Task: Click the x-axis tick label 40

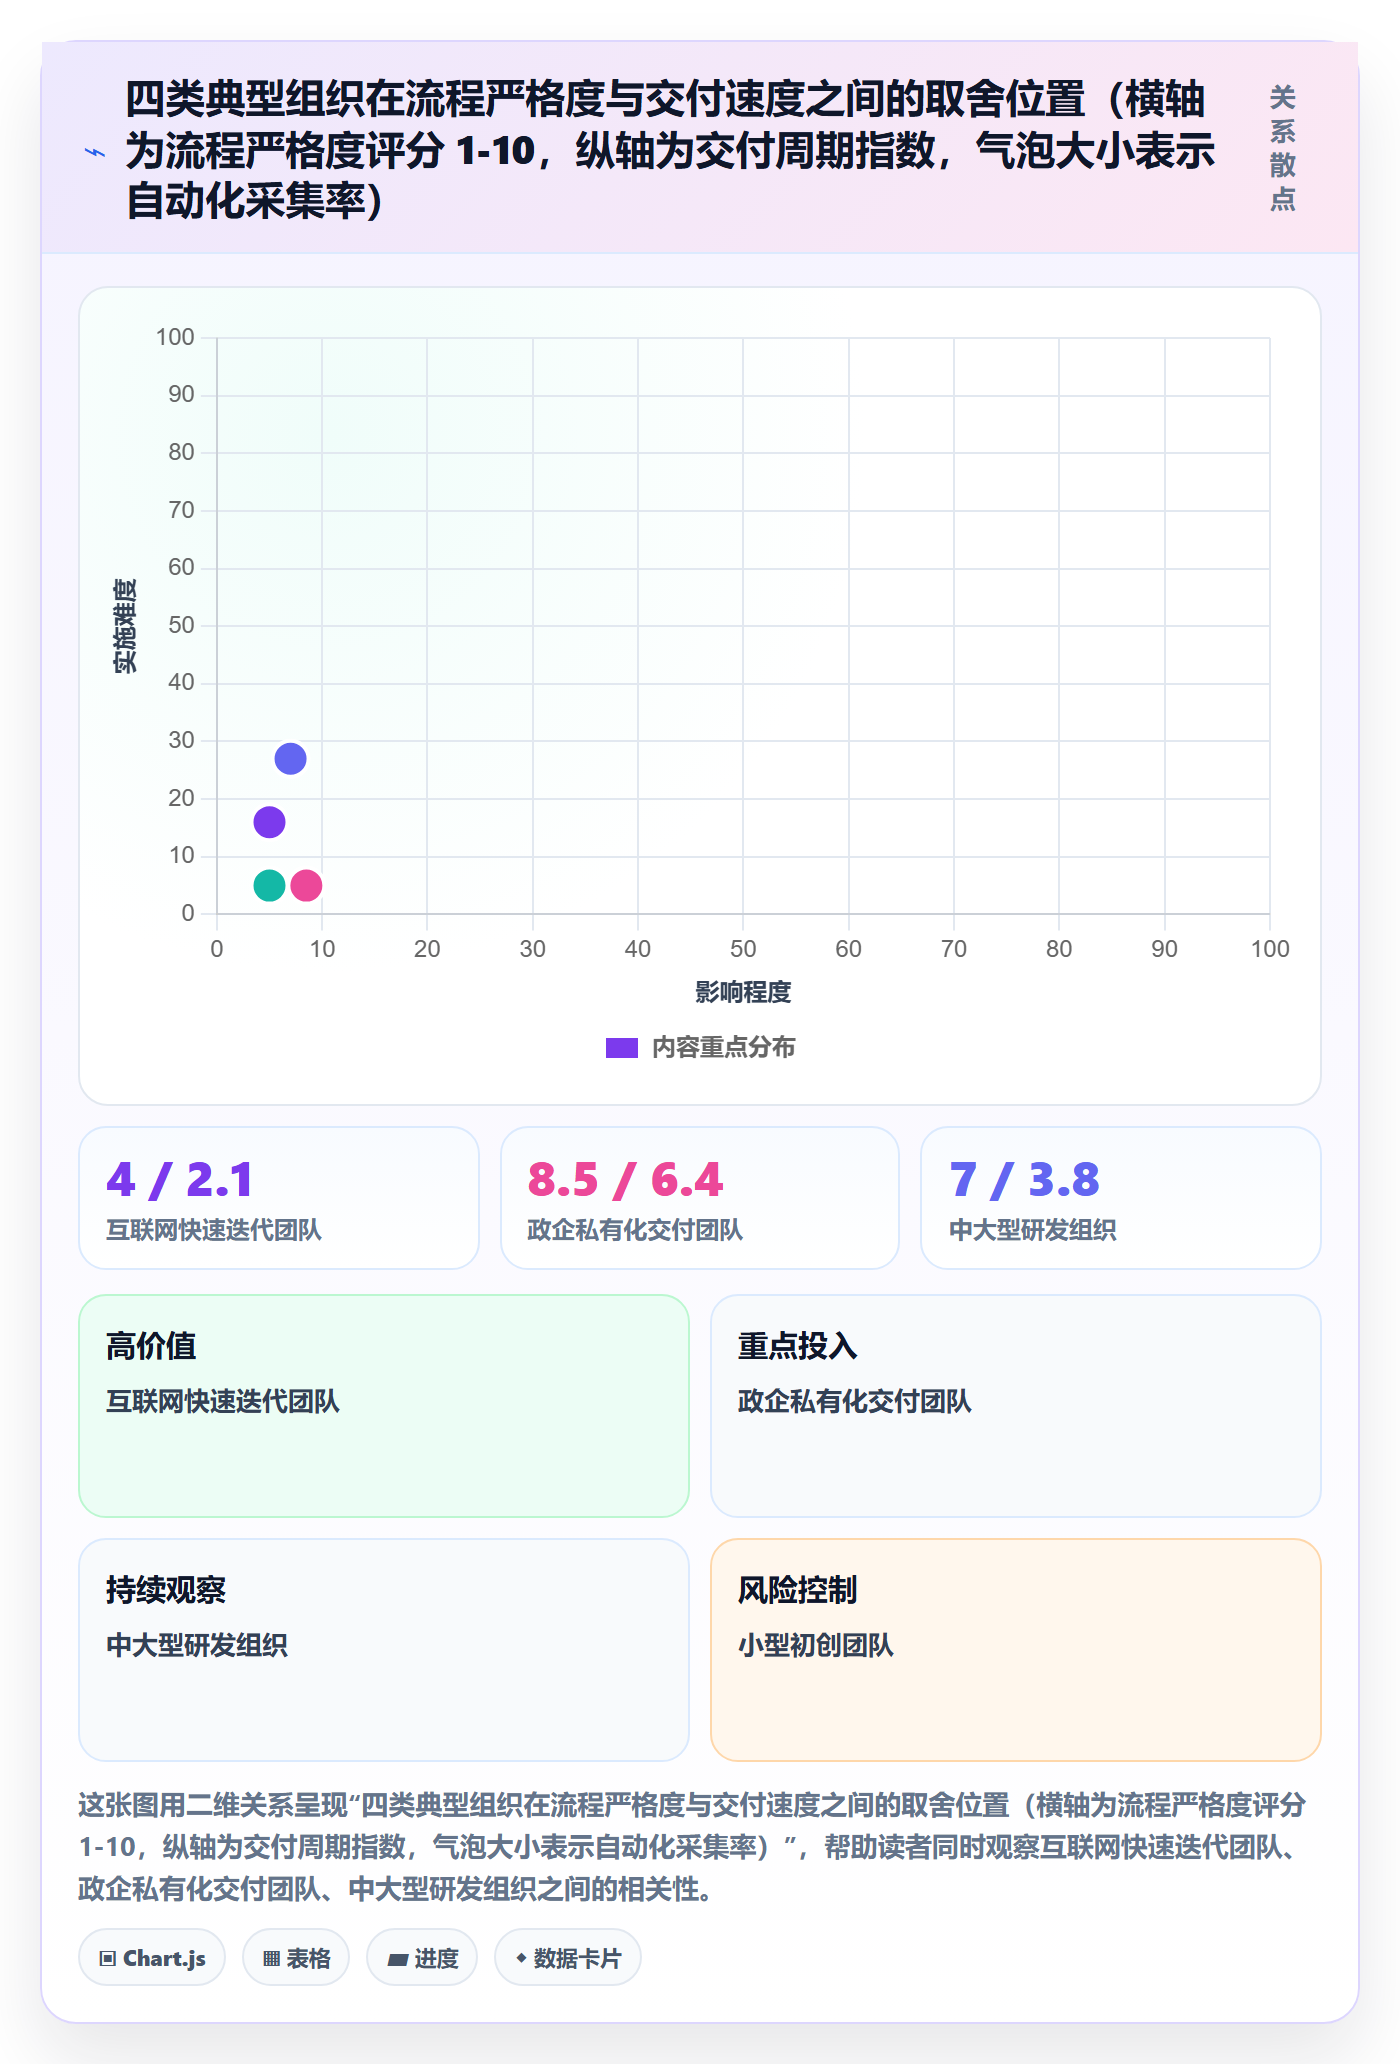Action: point(638,949)
